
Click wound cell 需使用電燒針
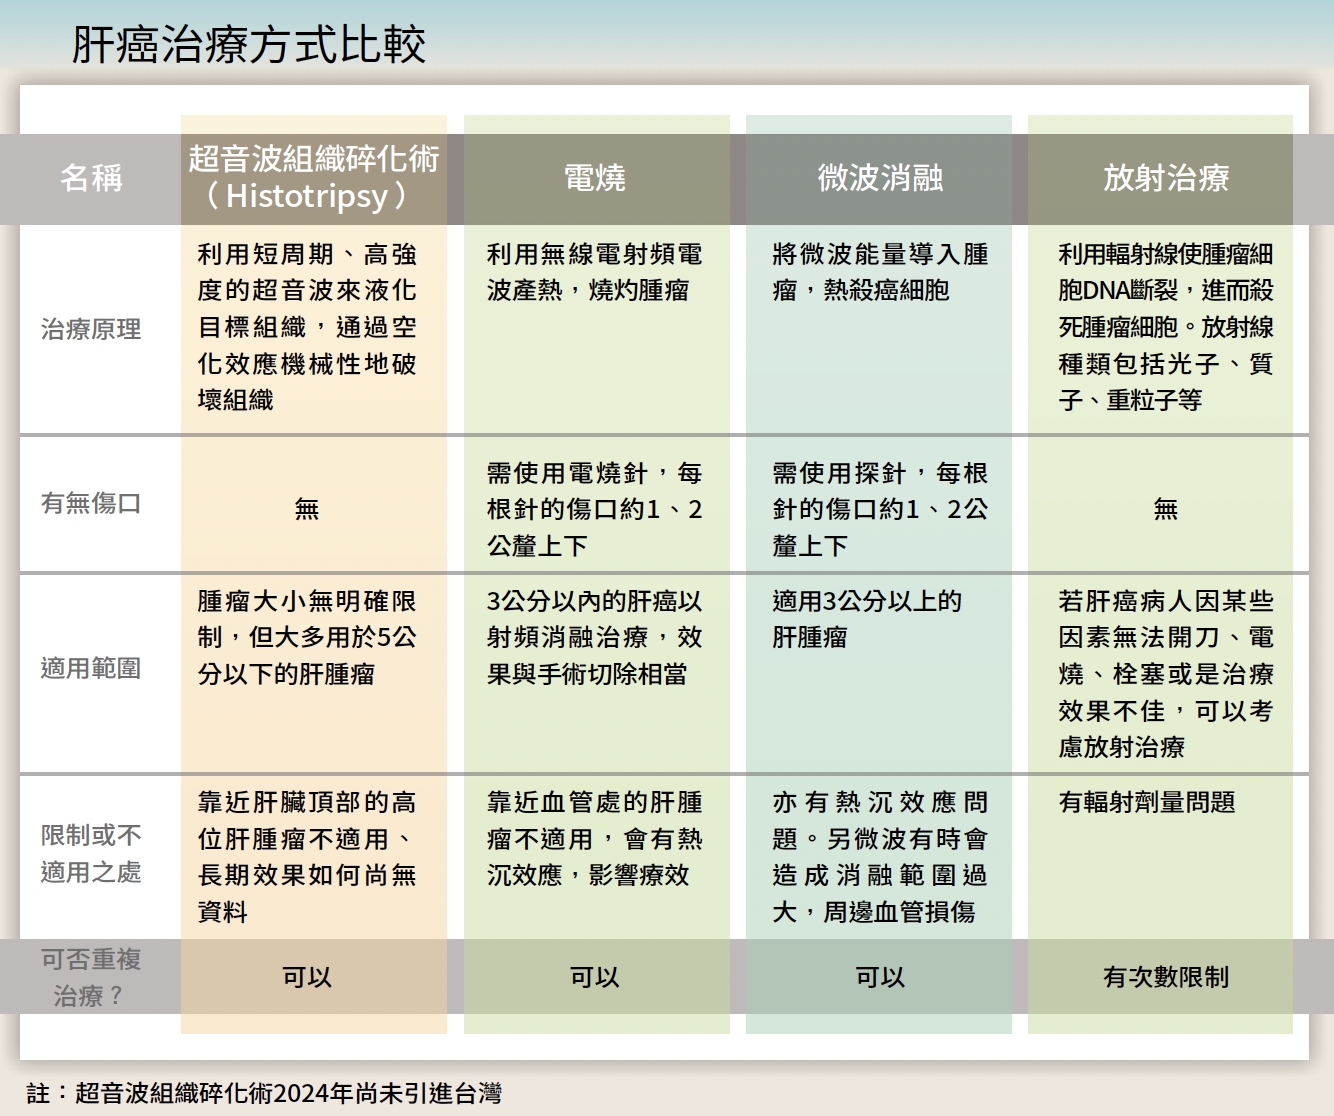pyautogui.click(x=595, y=509)
